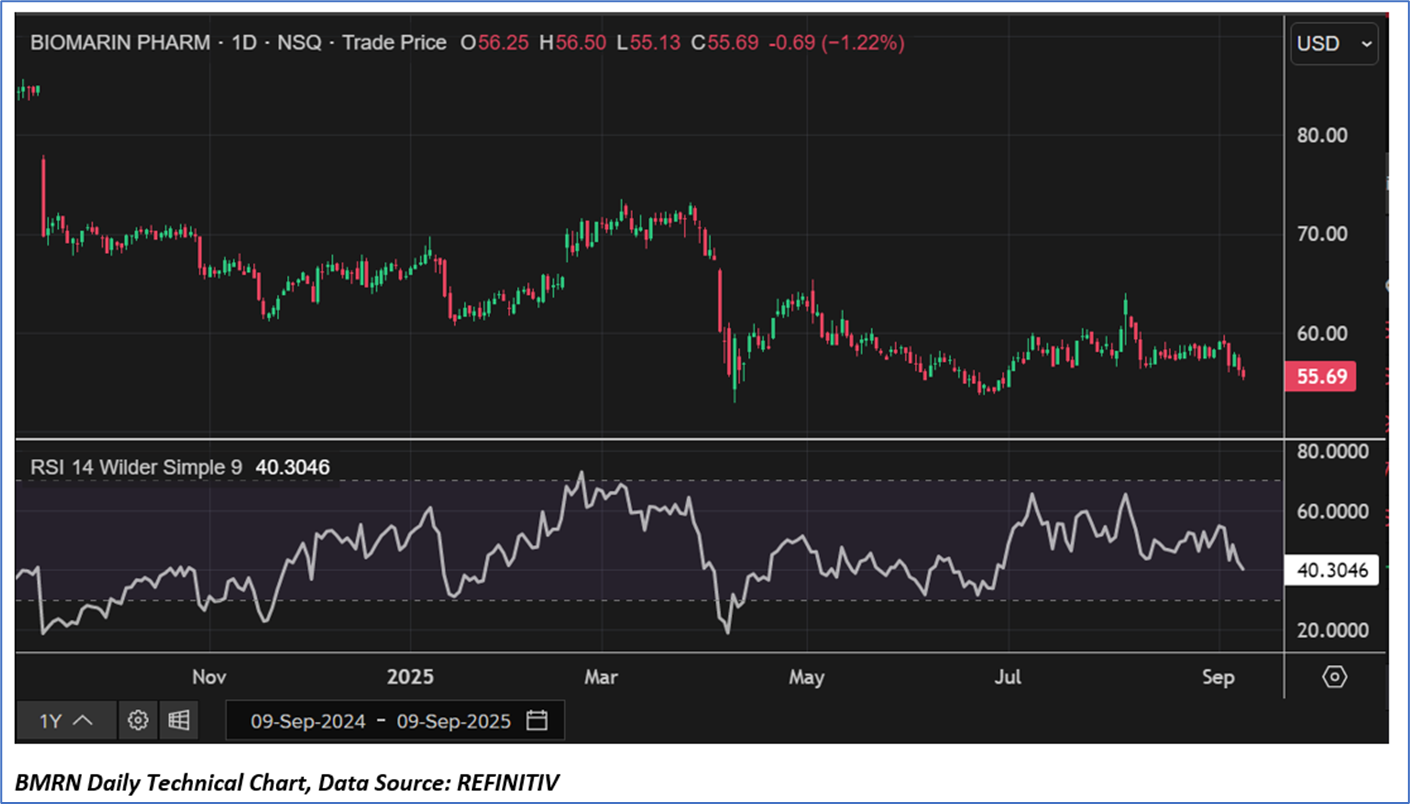Click the 2025 time axis label
Screen dimensions: 1410x804
[x=410, y=677]
